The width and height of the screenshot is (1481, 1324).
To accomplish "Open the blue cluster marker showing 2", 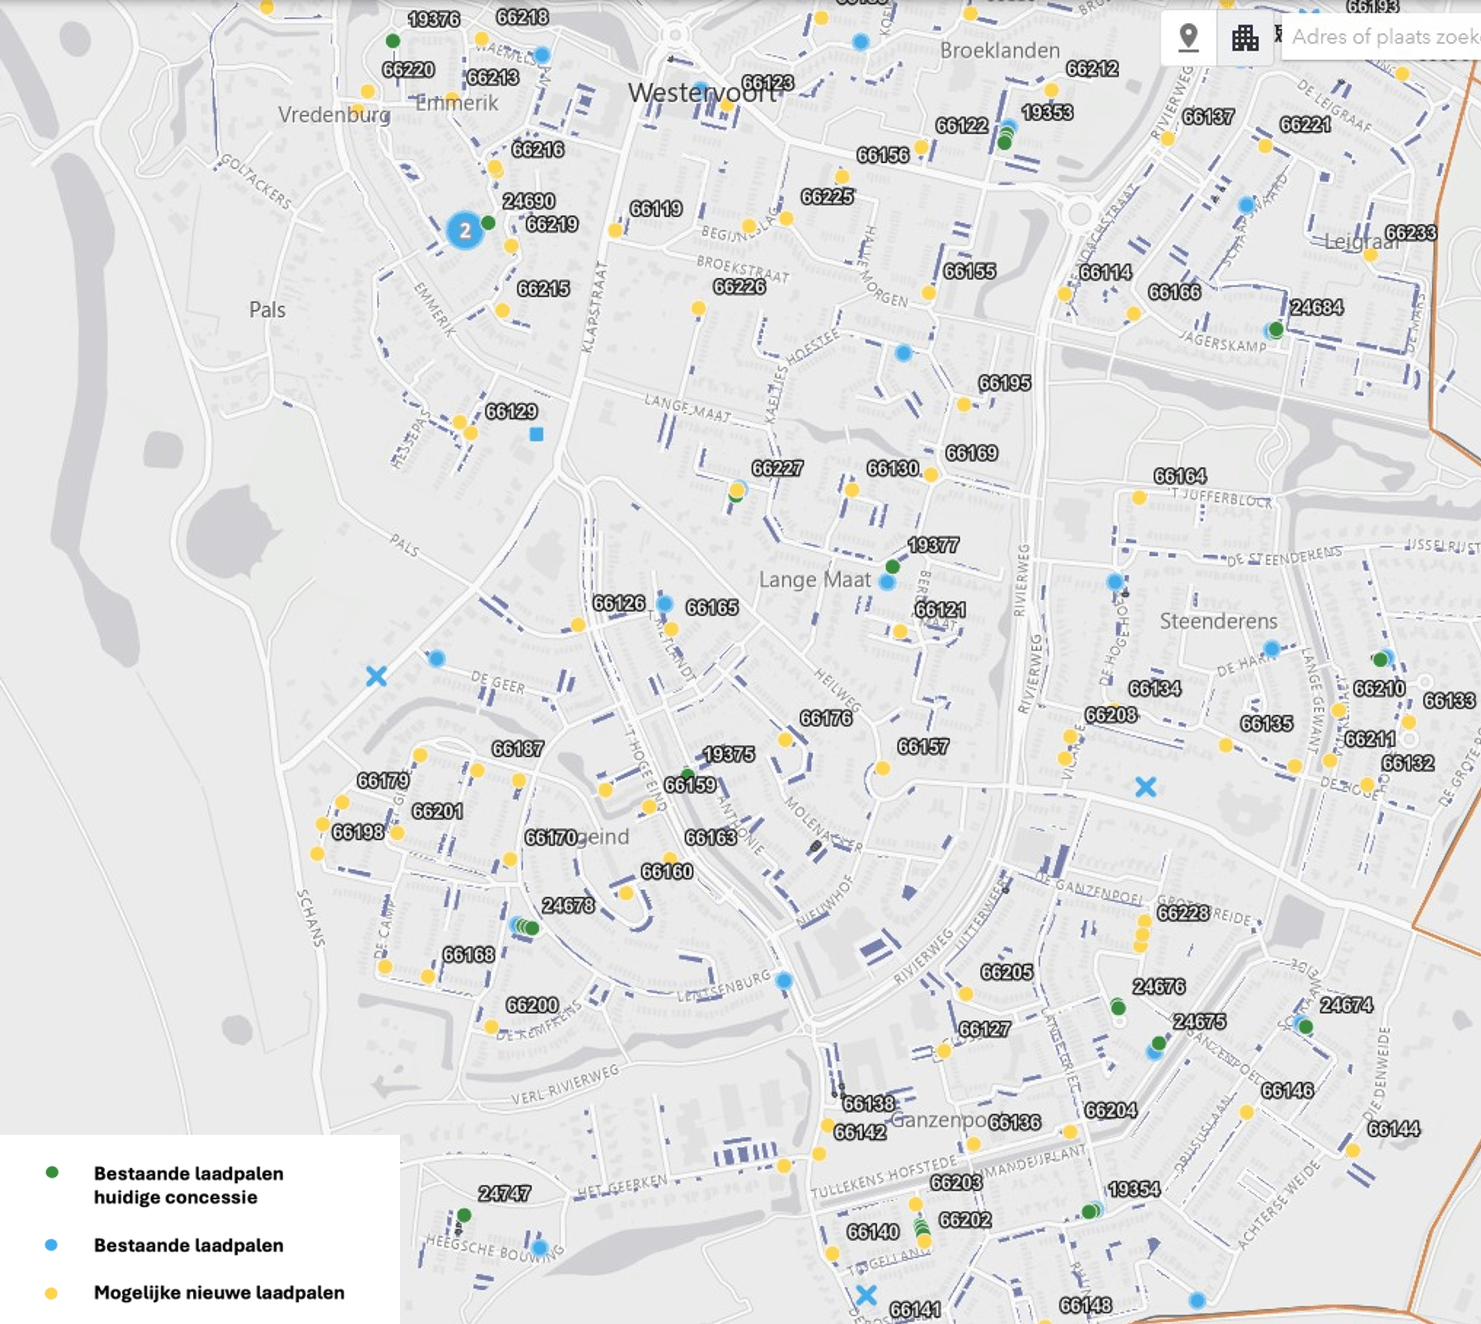I will click(x=464, y=230).
